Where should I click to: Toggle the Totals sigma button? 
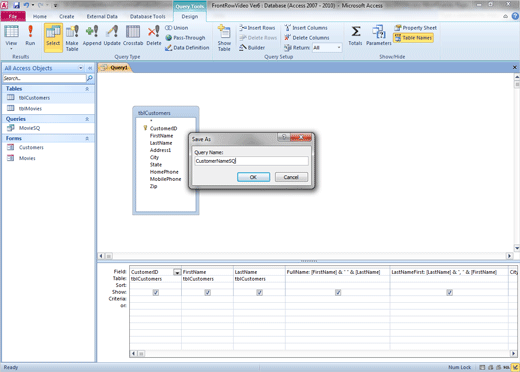click(355, 35)
